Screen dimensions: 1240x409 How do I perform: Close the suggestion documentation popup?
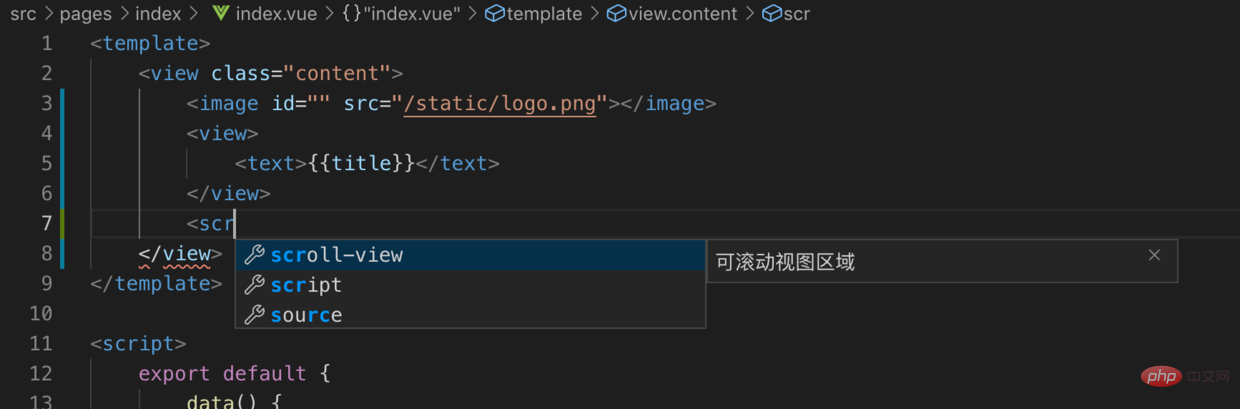point(1154,255)
